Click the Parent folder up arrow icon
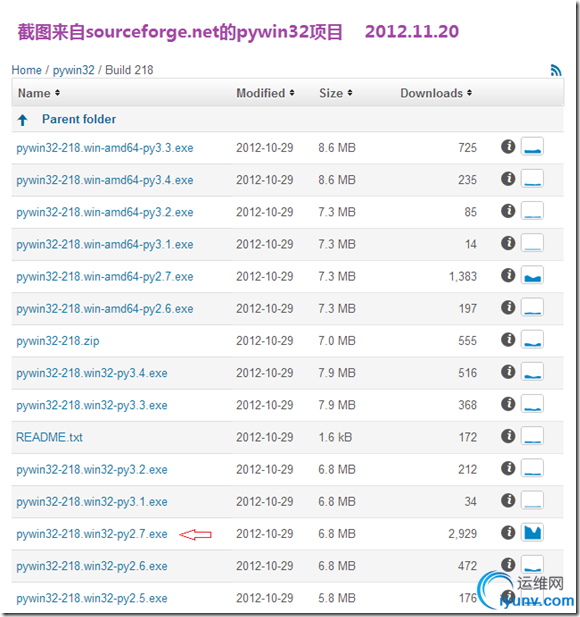 pos(23,120)
